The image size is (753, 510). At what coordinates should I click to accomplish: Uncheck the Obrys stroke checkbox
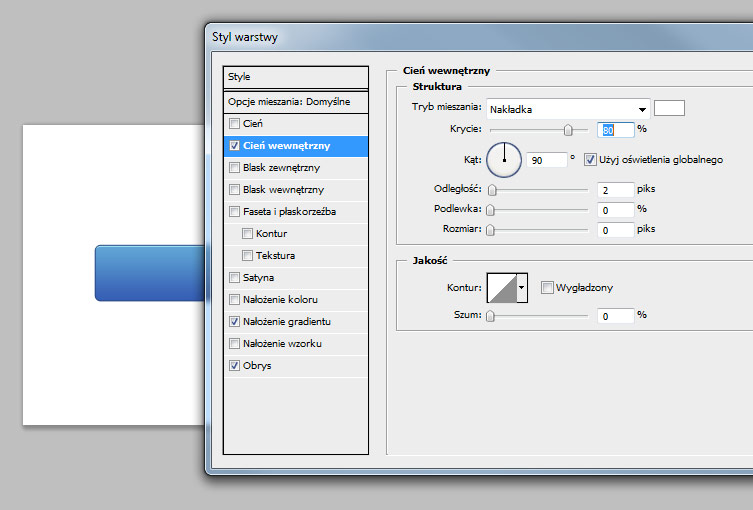click(234, 365)
